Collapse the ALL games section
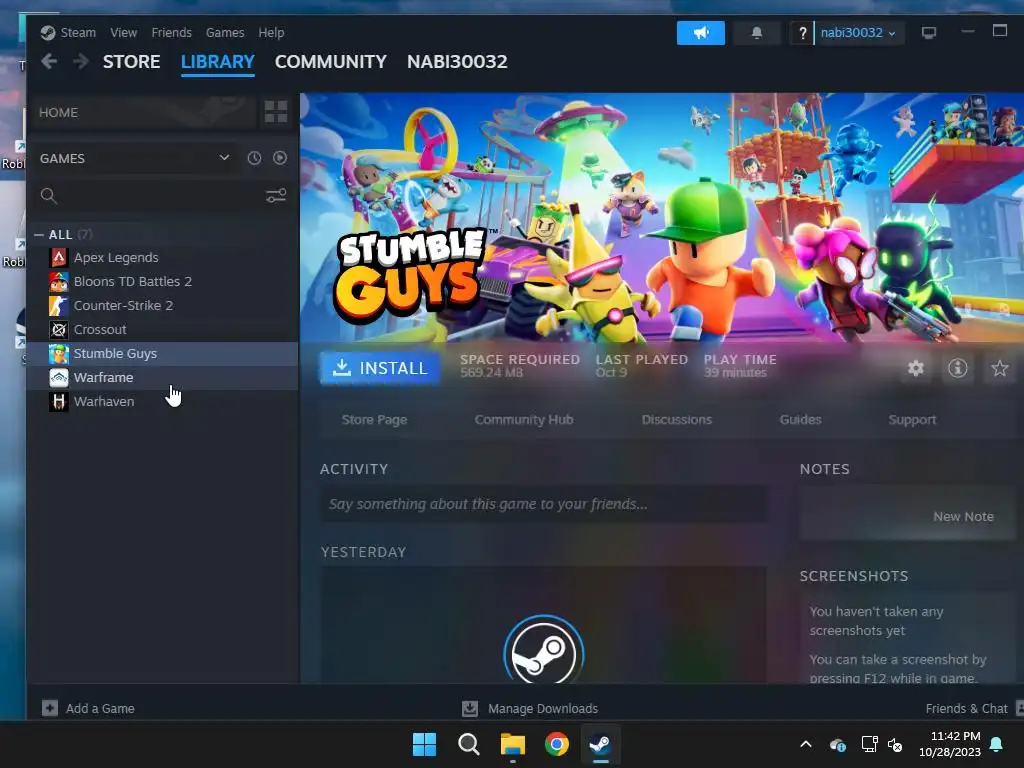Viewport: 1024px width, 768px height. point(39,234)
